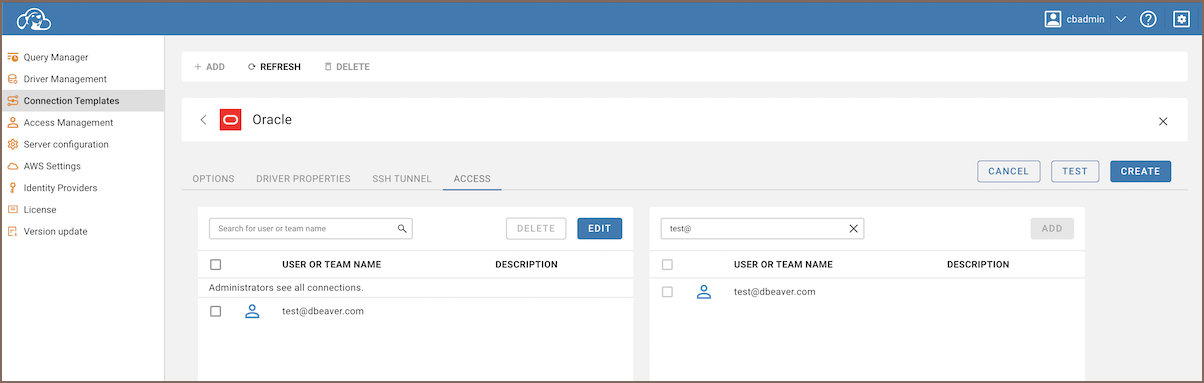Click the CANCEL button

tap(1009, 171)
